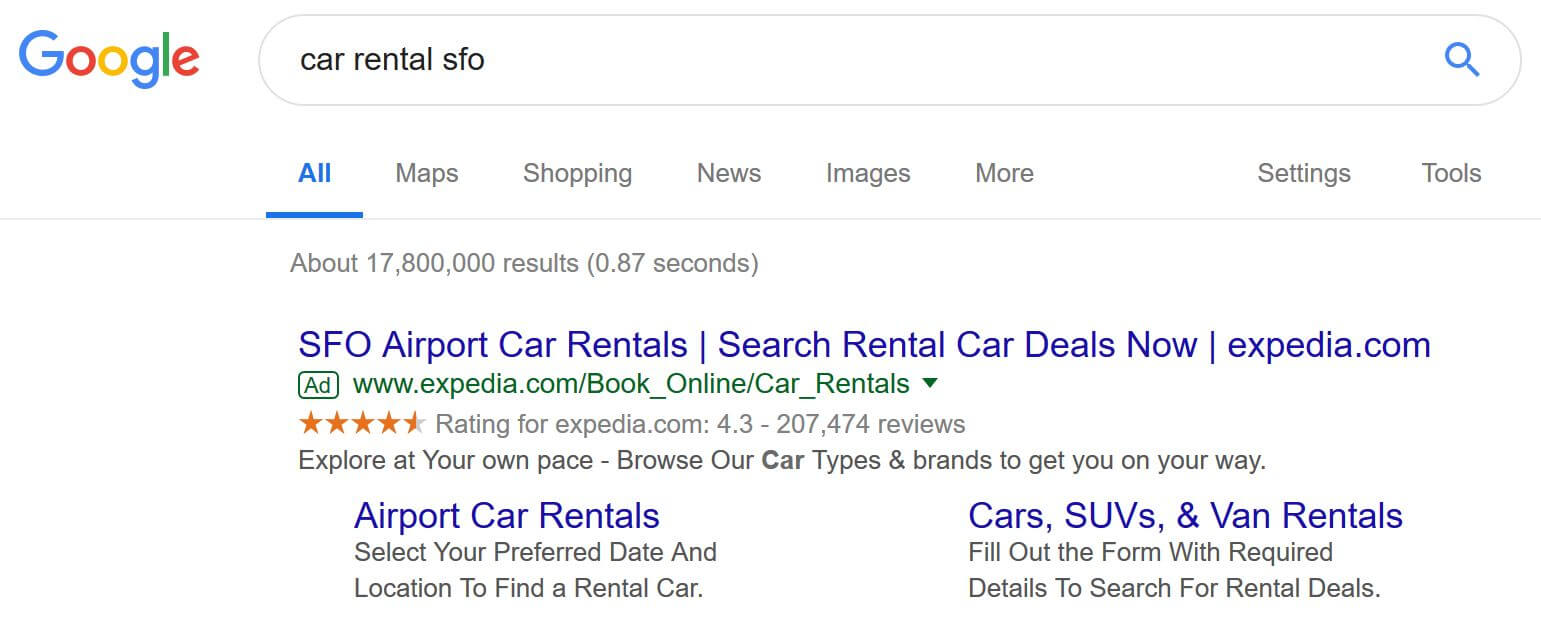The height and width of the screenshot is (635, 1541).
Task: Click the 'About 17,800,000 results' stats text
Action: point(524,263)
